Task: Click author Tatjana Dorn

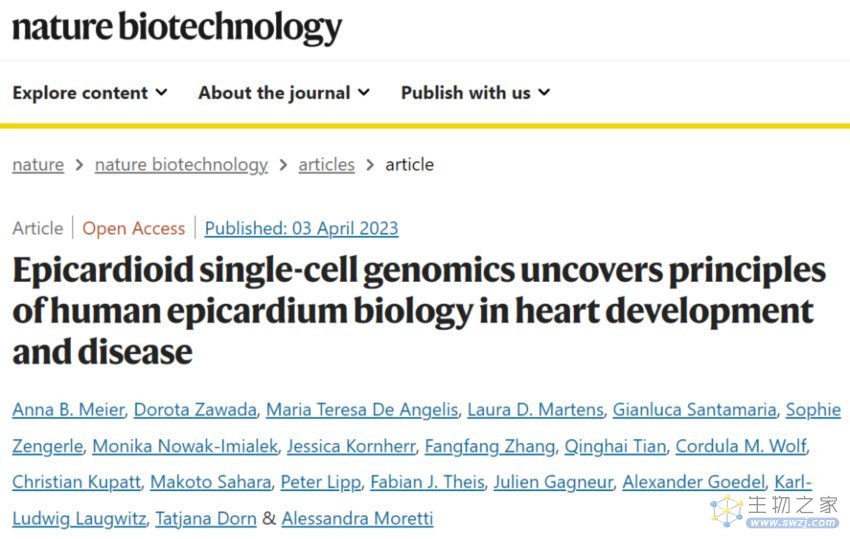Action: (x=206, y=519)
